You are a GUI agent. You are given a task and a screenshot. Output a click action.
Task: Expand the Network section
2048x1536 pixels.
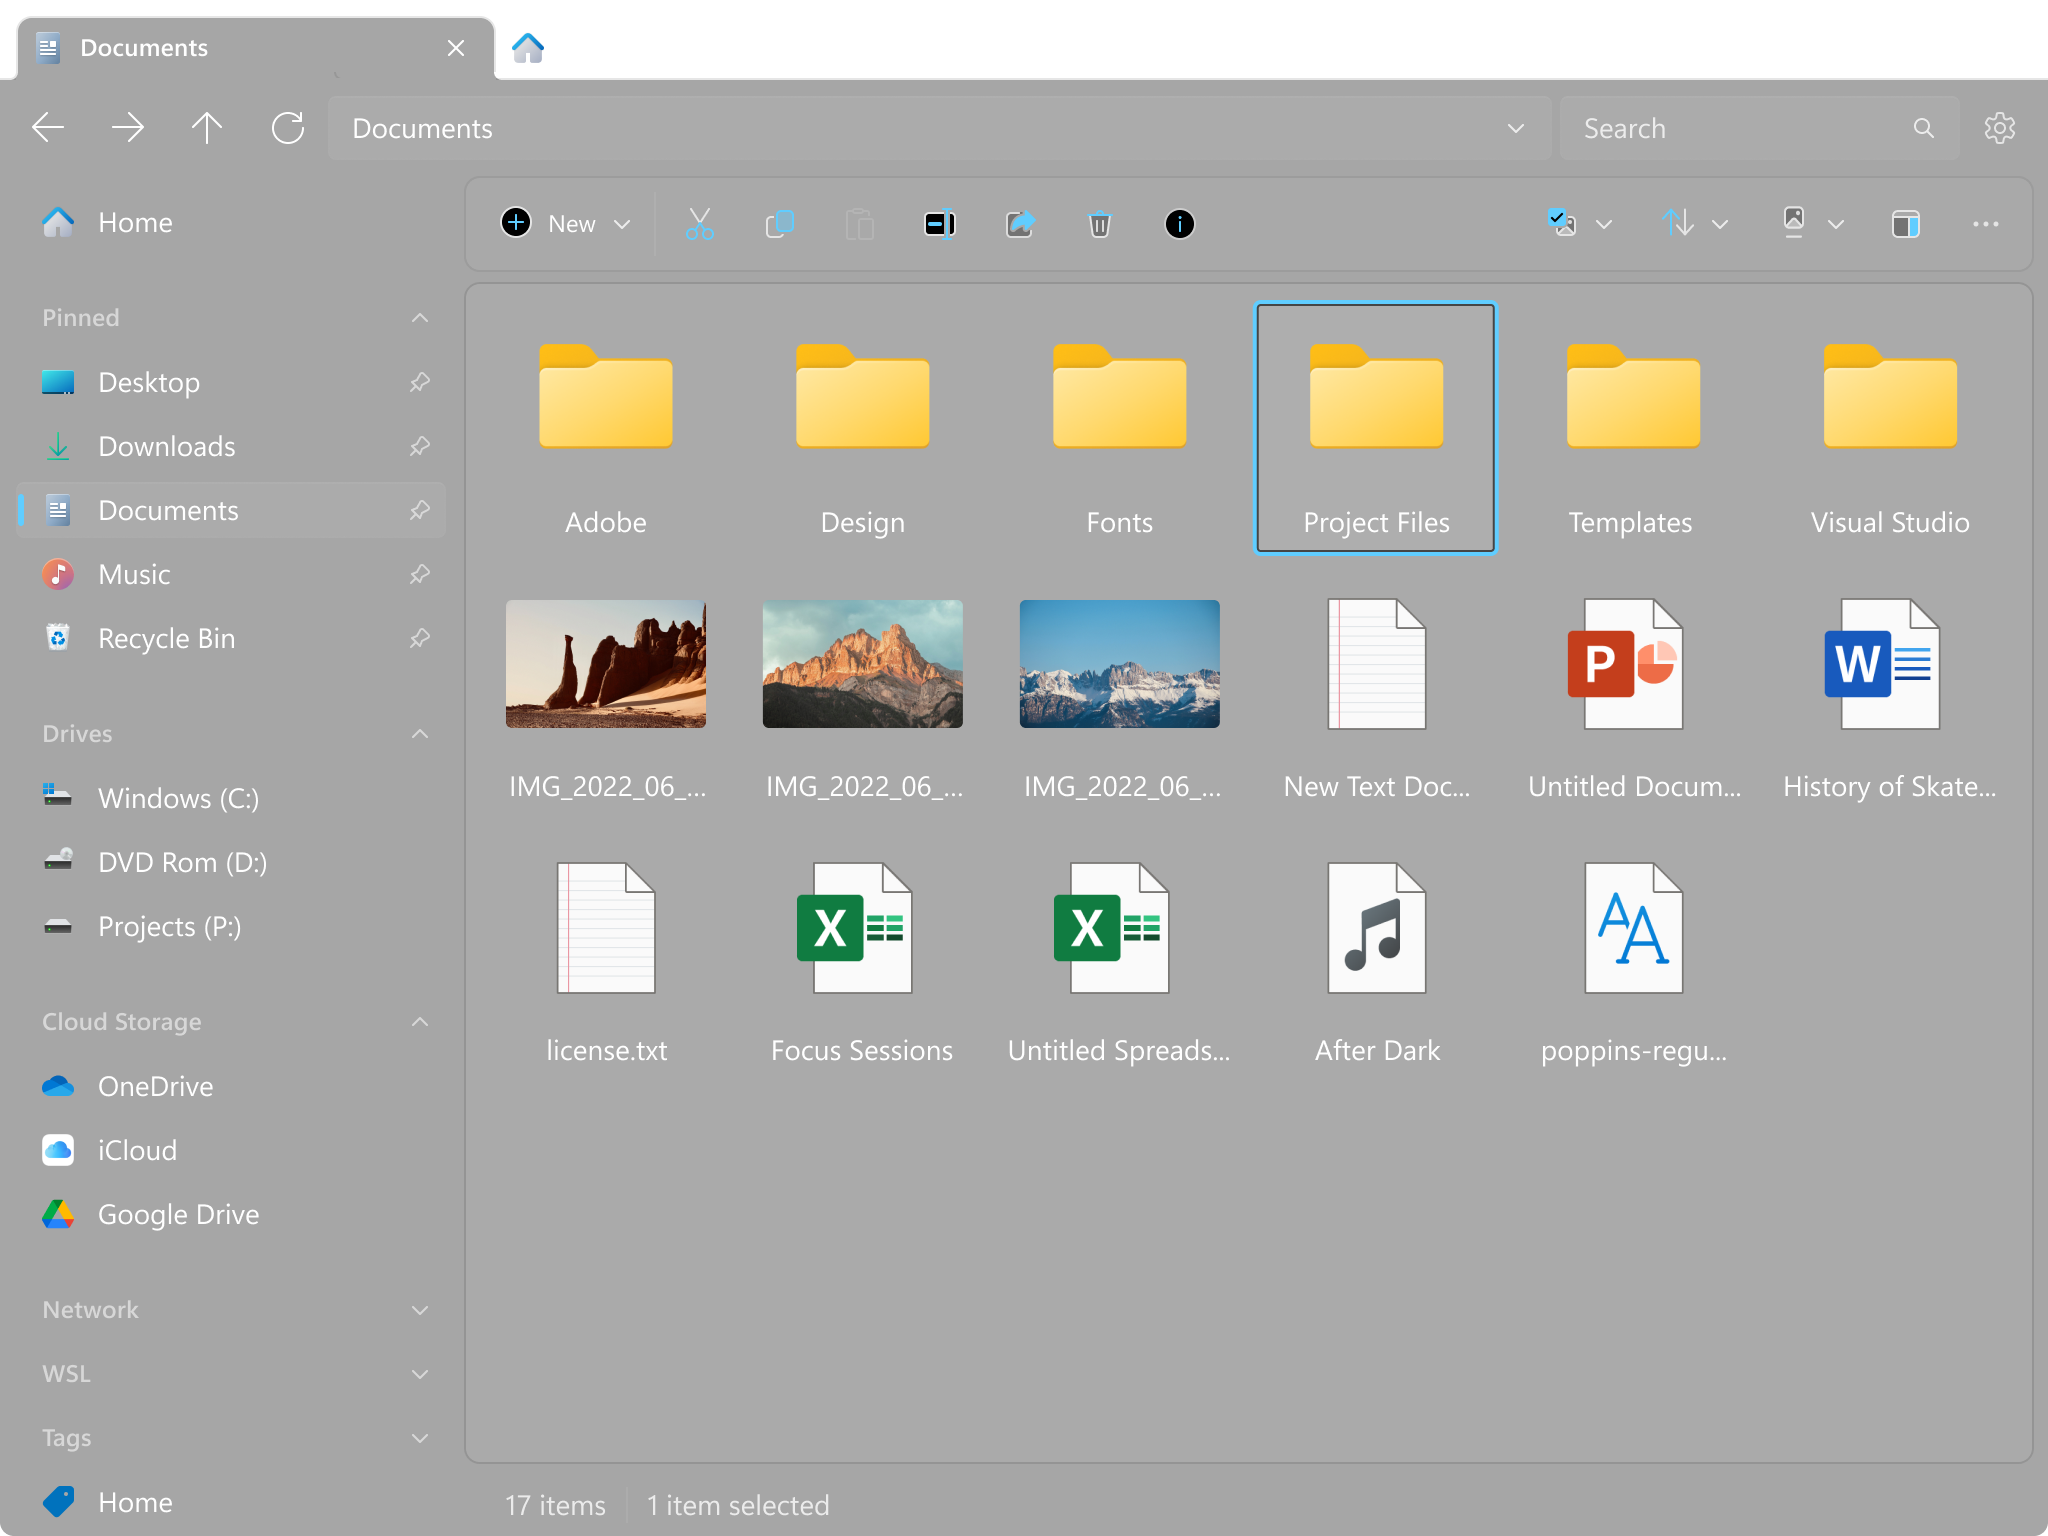pyautogui.click(x=419, y=1309)
